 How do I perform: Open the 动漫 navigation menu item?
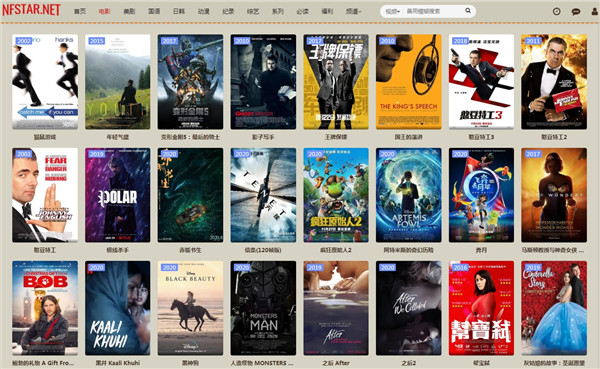click(x=204, y=11)
